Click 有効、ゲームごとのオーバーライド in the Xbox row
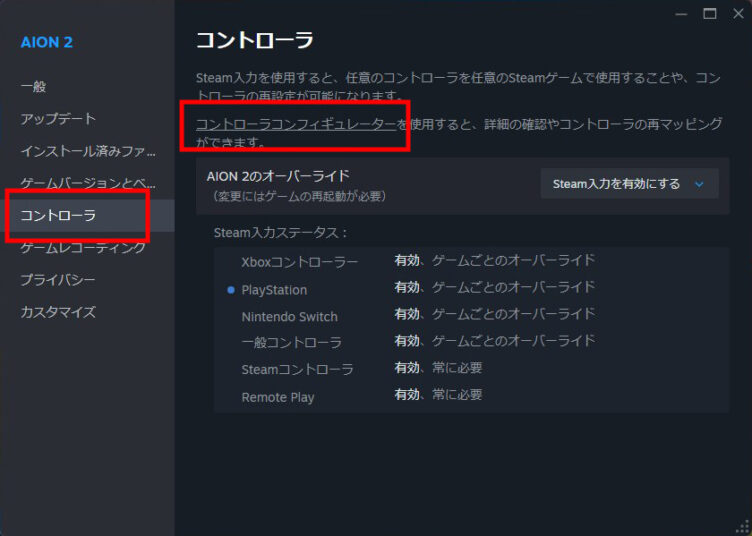 pyautogui.click(x=494, y=260)
